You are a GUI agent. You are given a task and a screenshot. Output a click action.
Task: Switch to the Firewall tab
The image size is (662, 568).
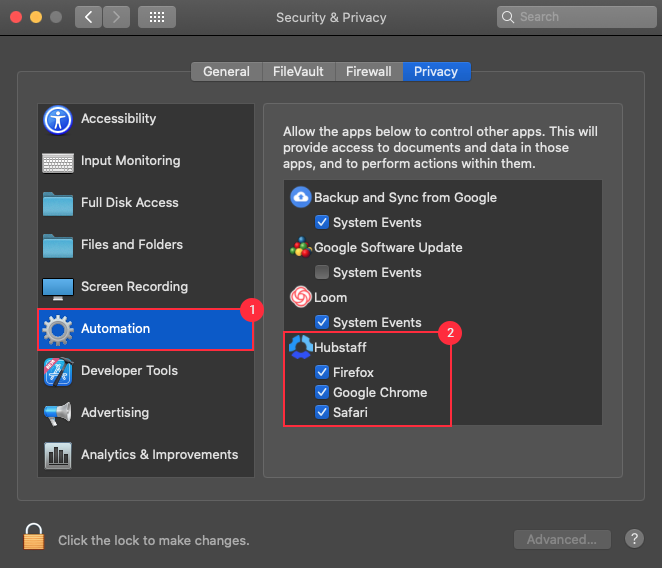369,71
